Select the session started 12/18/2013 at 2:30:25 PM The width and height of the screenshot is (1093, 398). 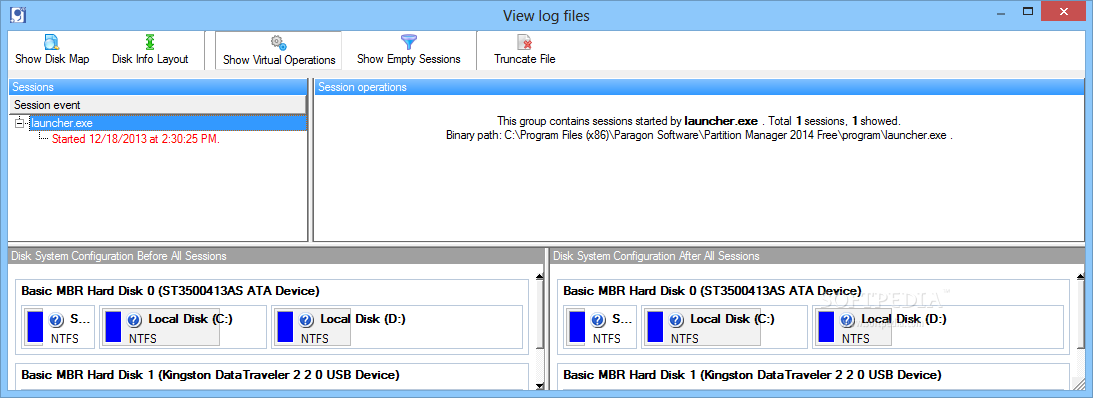pos(136,139)
